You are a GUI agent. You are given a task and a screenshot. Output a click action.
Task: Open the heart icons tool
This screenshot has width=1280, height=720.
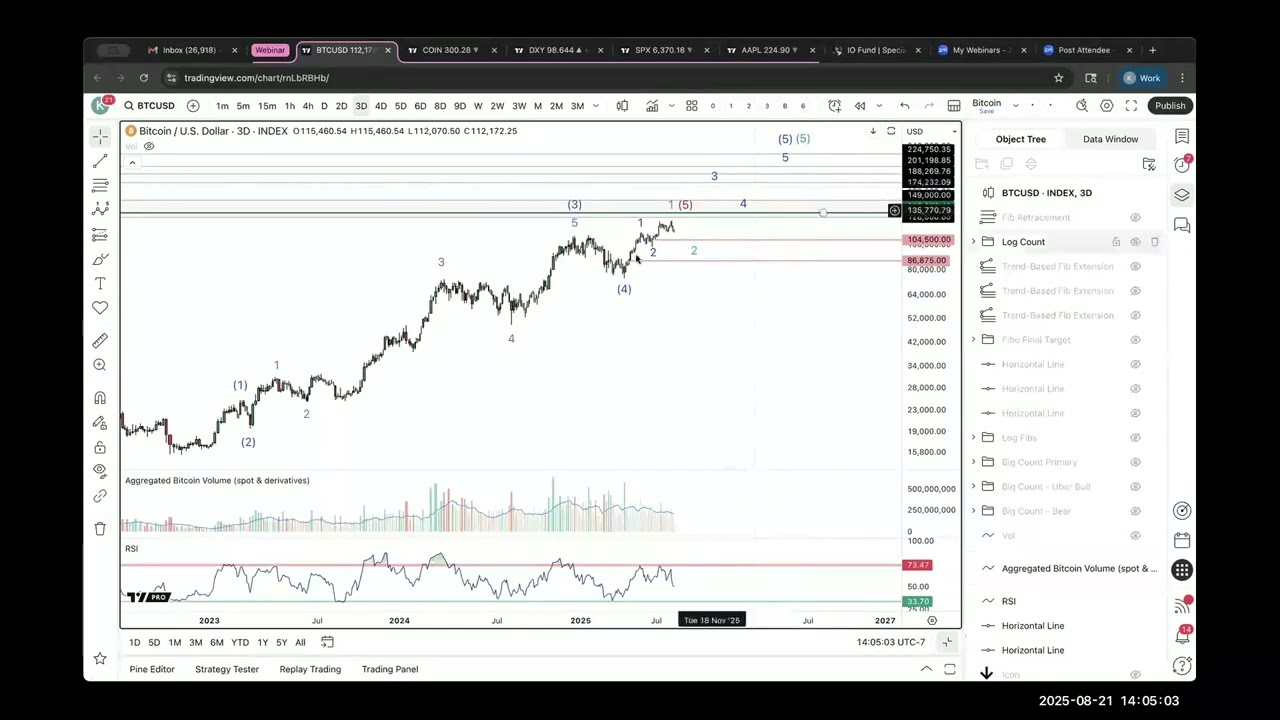(100, 308)
